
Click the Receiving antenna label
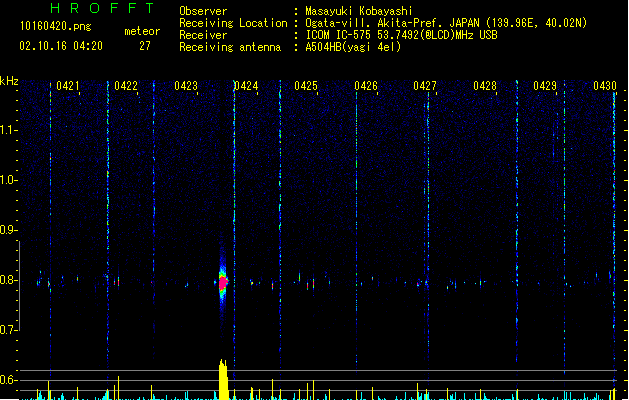[x=230, y=47]
